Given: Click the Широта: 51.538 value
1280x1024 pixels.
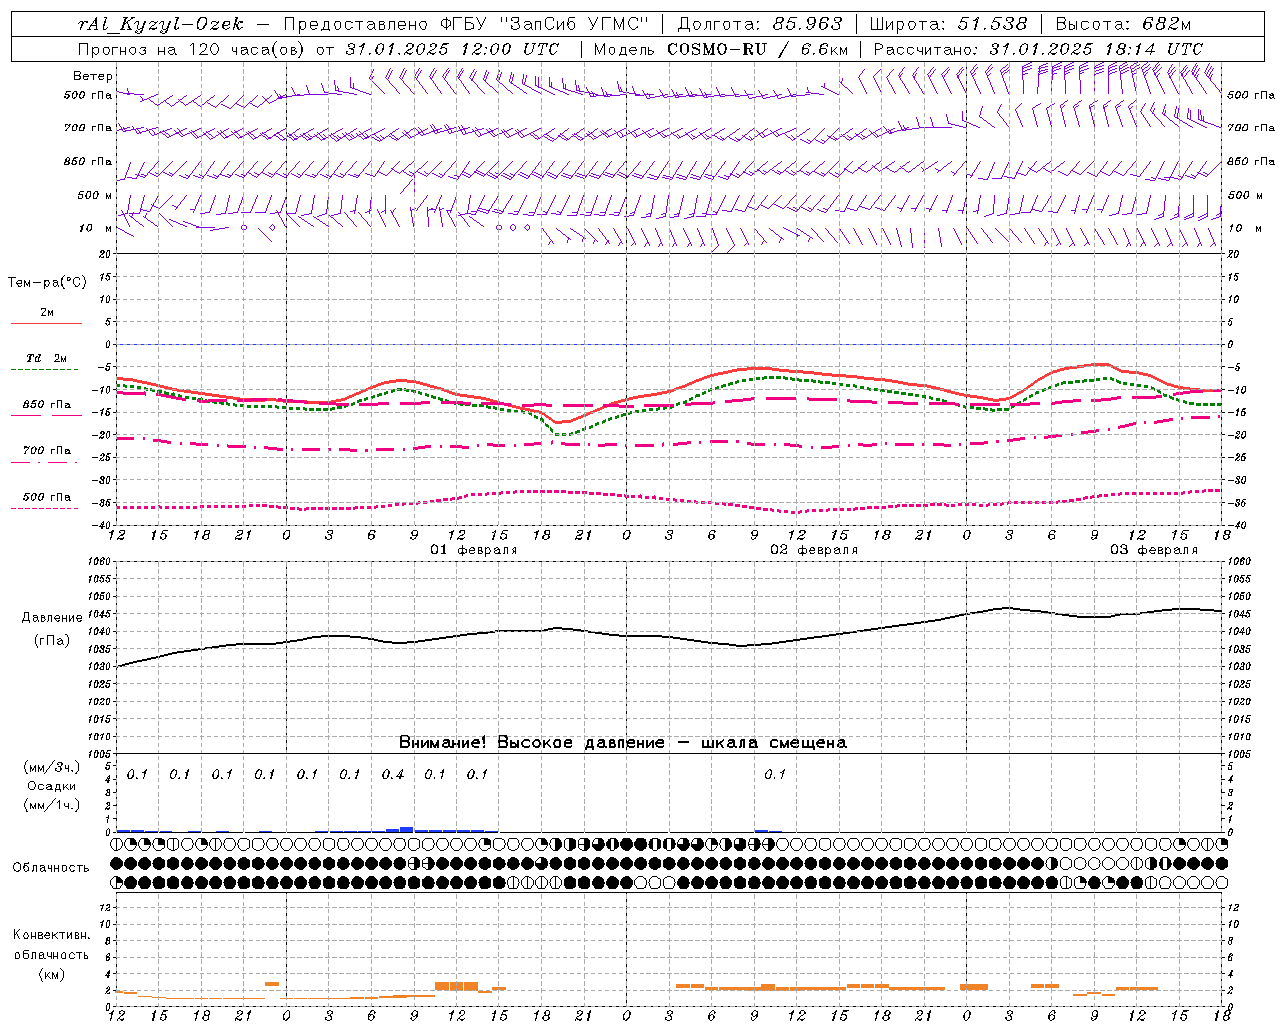Looking at the screenshot, I should [948, 24].
